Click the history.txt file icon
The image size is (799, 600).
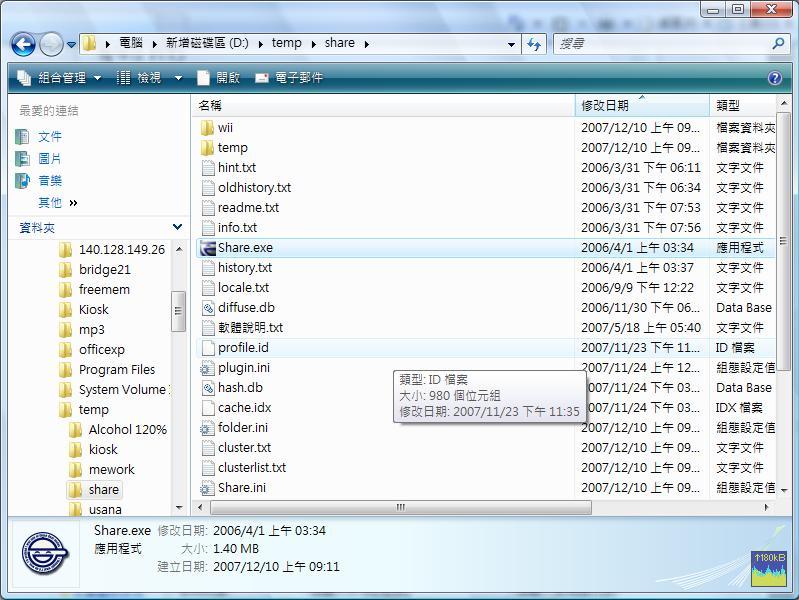(208, 268)
